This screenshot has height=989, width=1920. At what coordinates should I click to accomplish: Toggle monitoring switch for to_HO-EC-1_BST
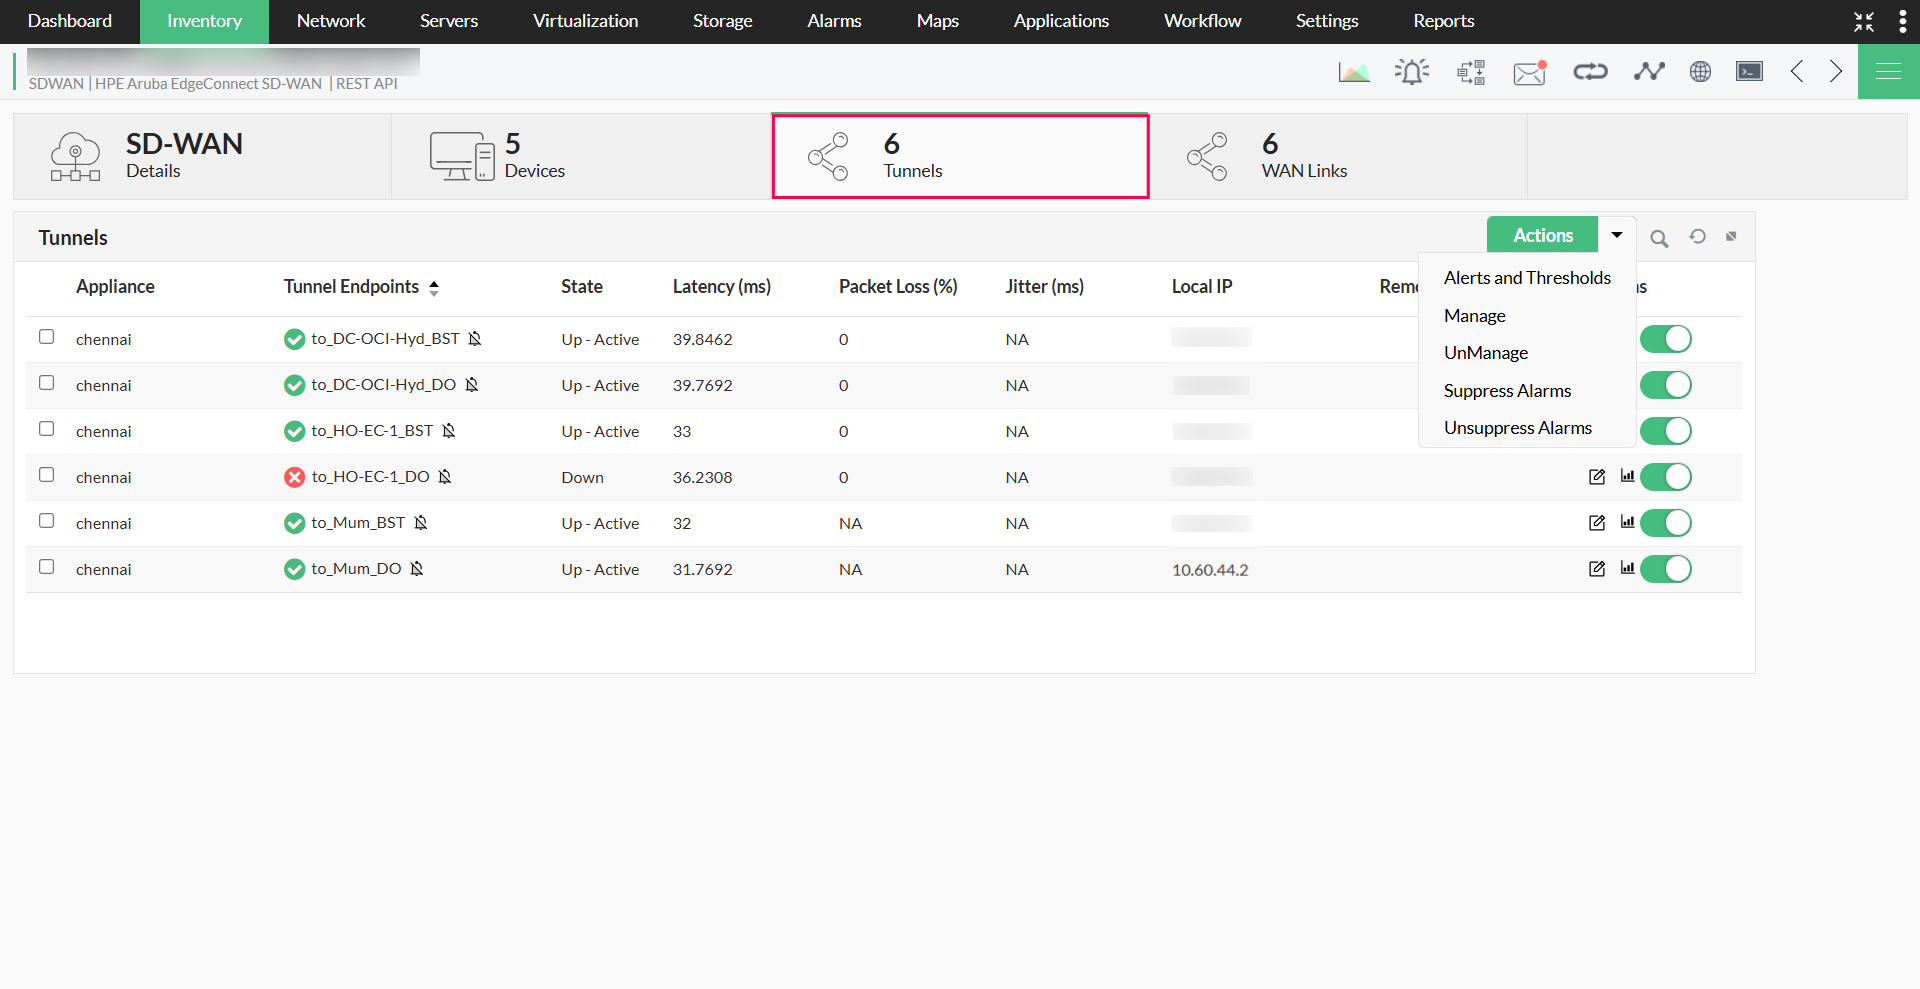[1666, 431]
